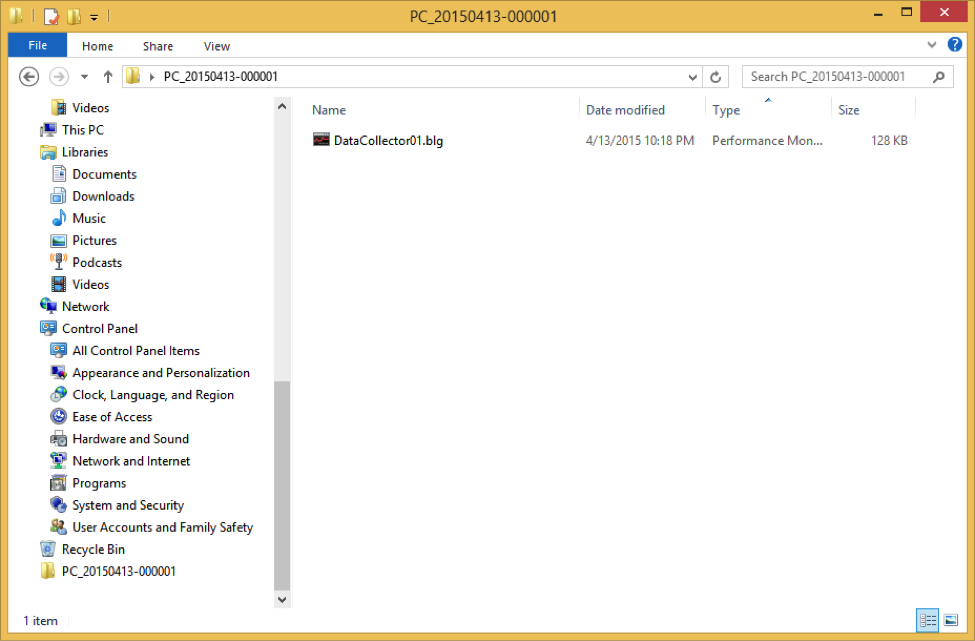Click PC_20150413-000001 in the address bar

pos(221,76)
